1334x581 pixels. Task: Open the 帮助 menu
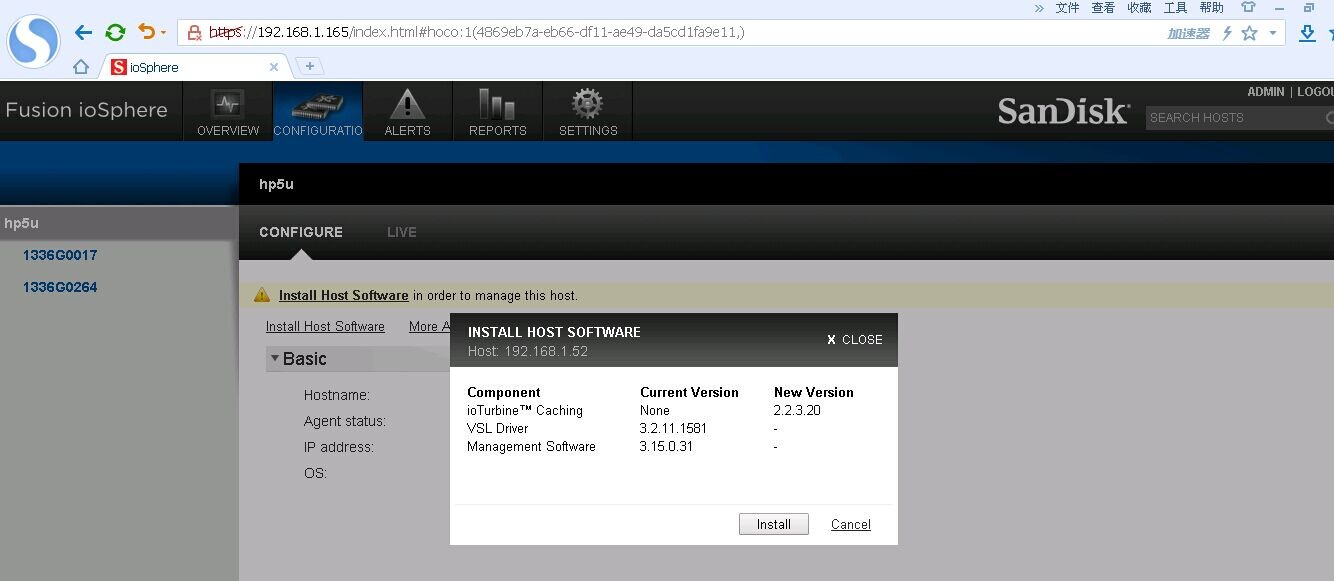click(x=1211, y=8)
